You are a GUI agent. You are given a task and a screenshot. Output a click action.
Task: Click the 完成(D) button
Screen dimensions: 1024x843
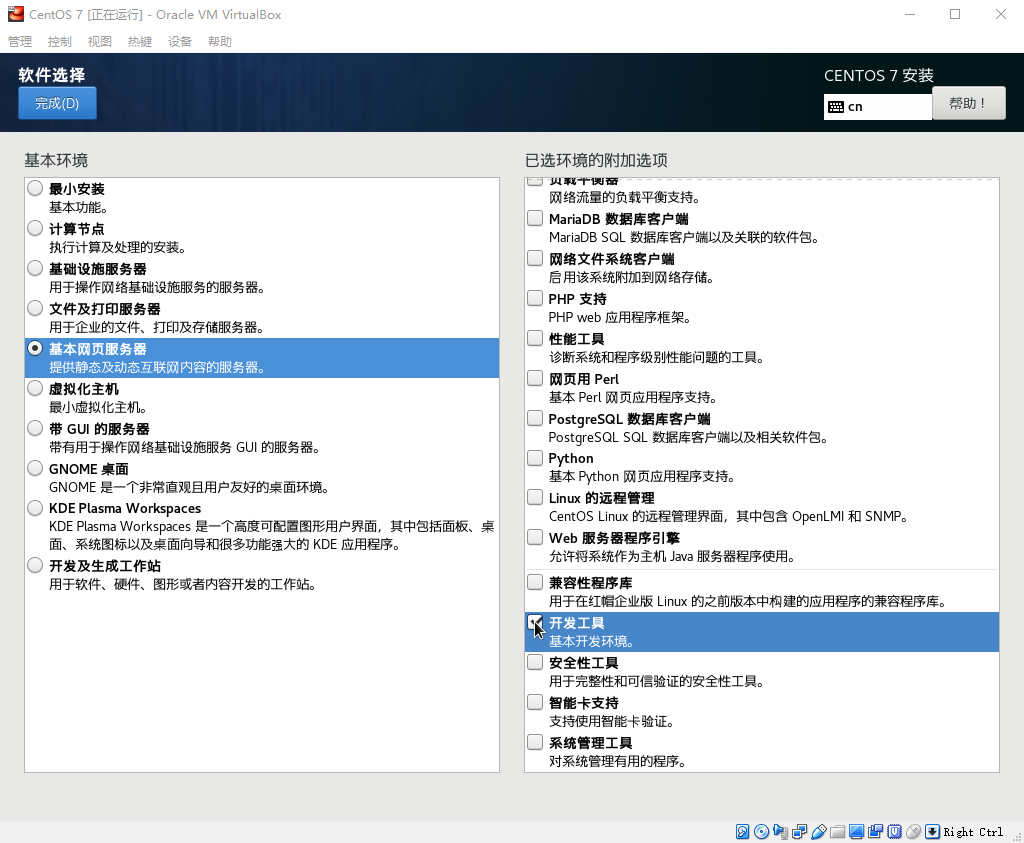[57, 103]
